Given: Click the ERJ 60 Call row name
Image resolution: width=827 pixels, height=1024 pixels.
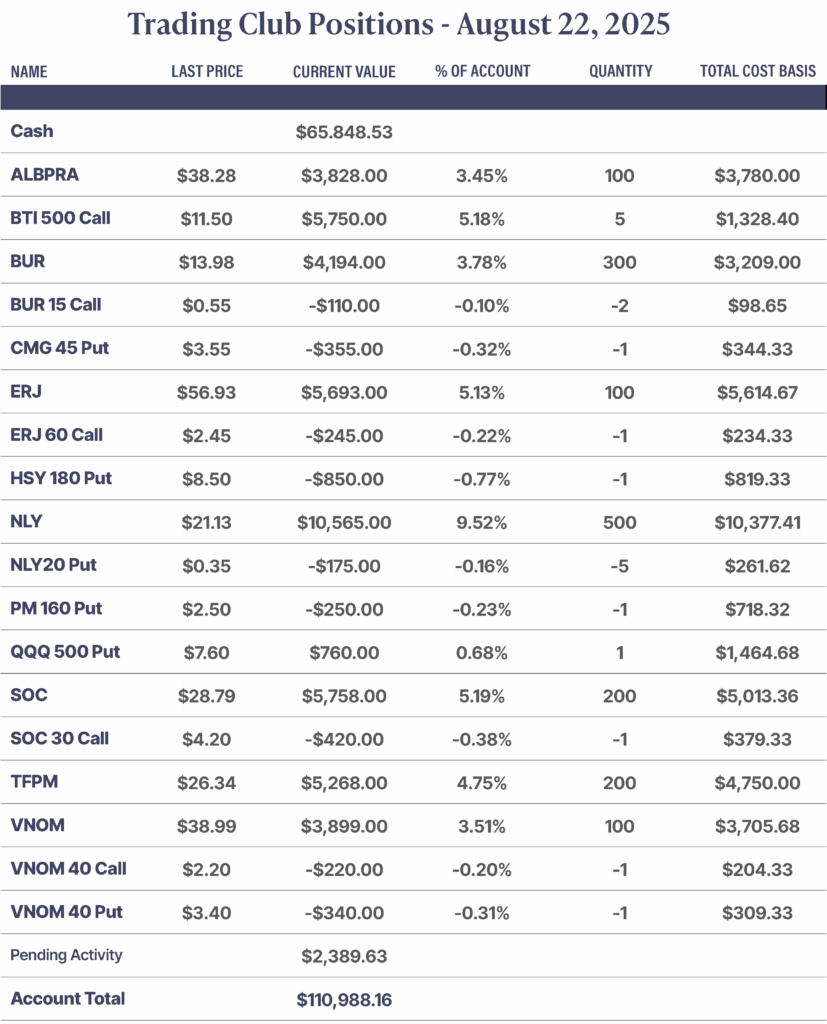Looking at the screenshot, I should click(57, 435).
